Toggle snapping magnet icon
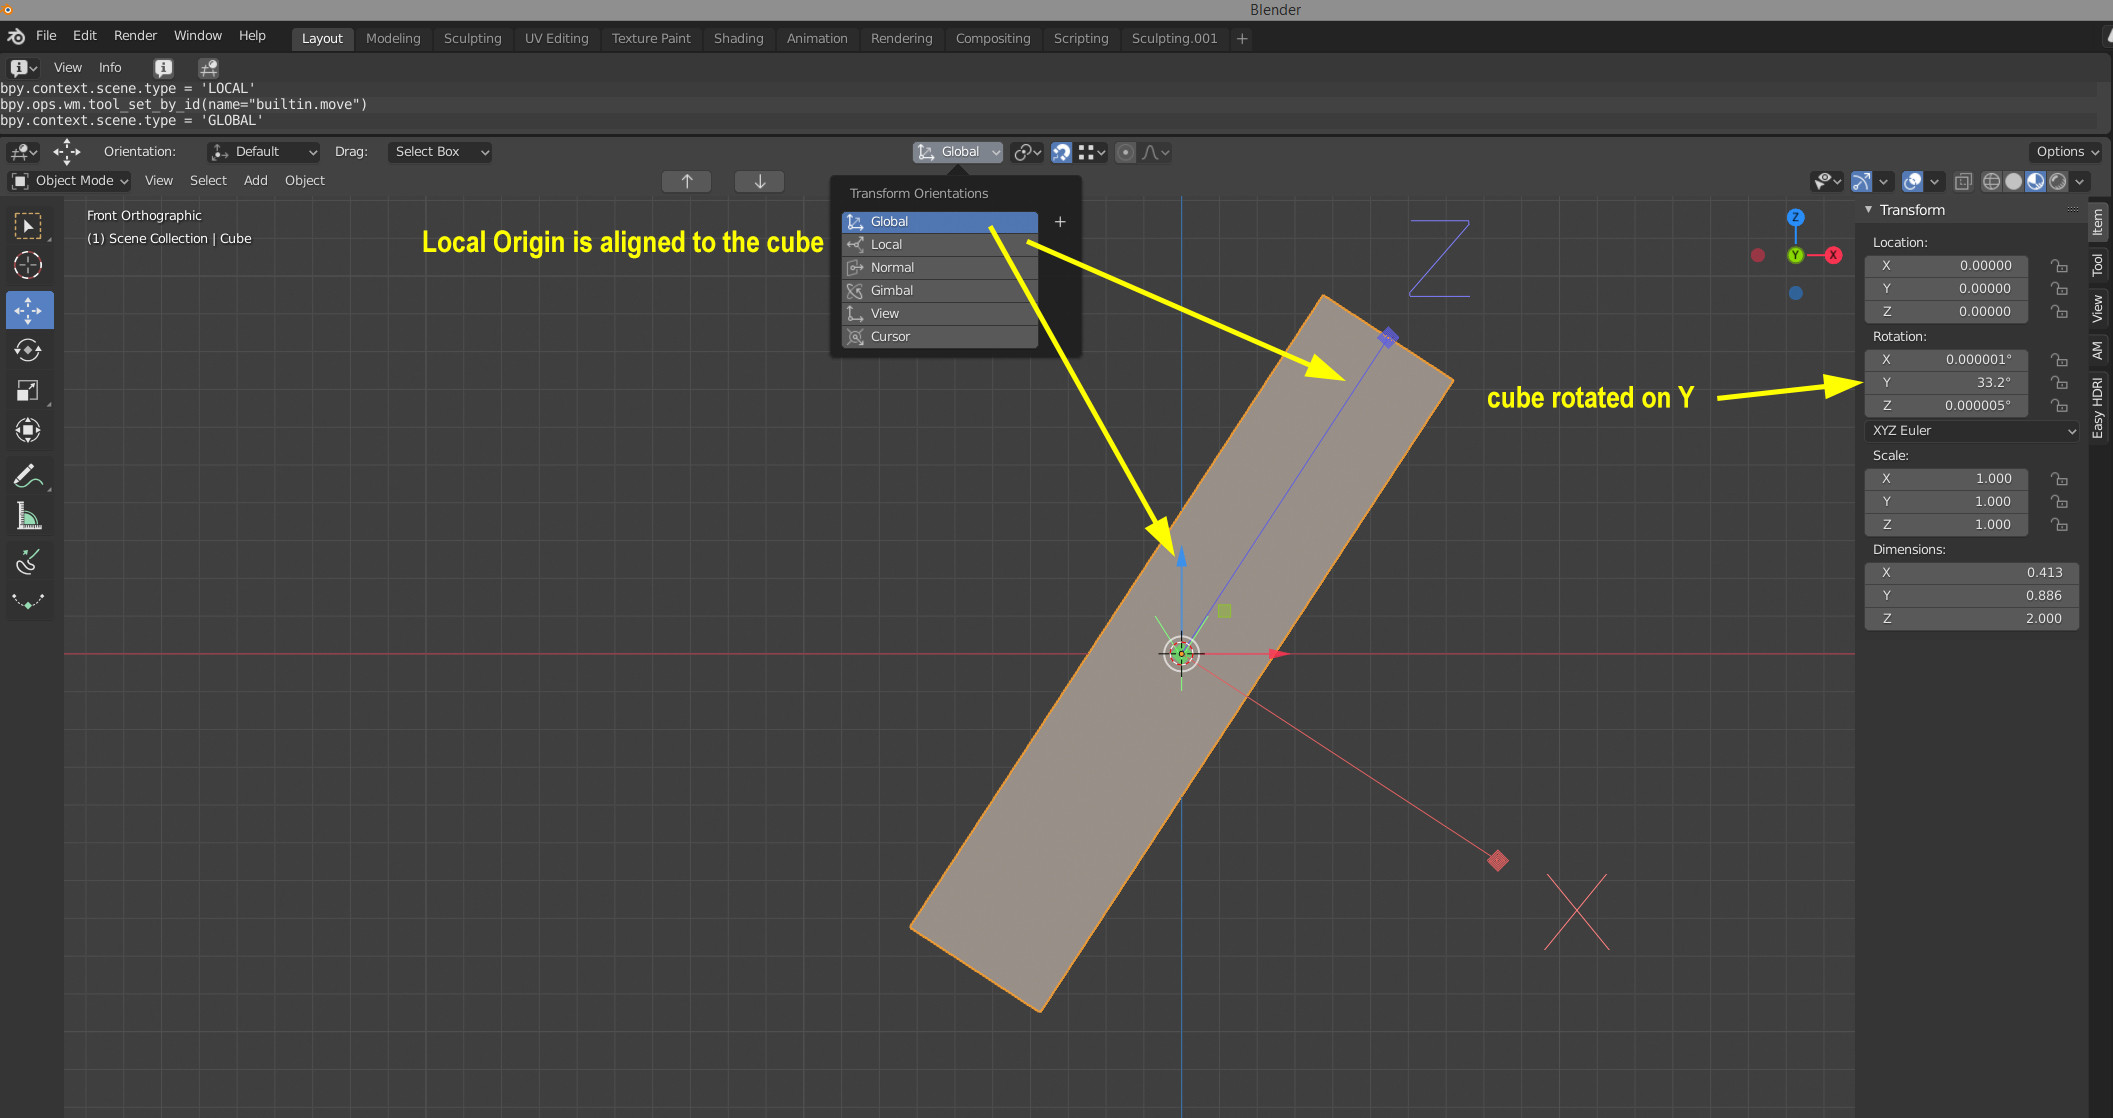This screenshot has height=1118, width=2113. click(x=1061, y=152)
